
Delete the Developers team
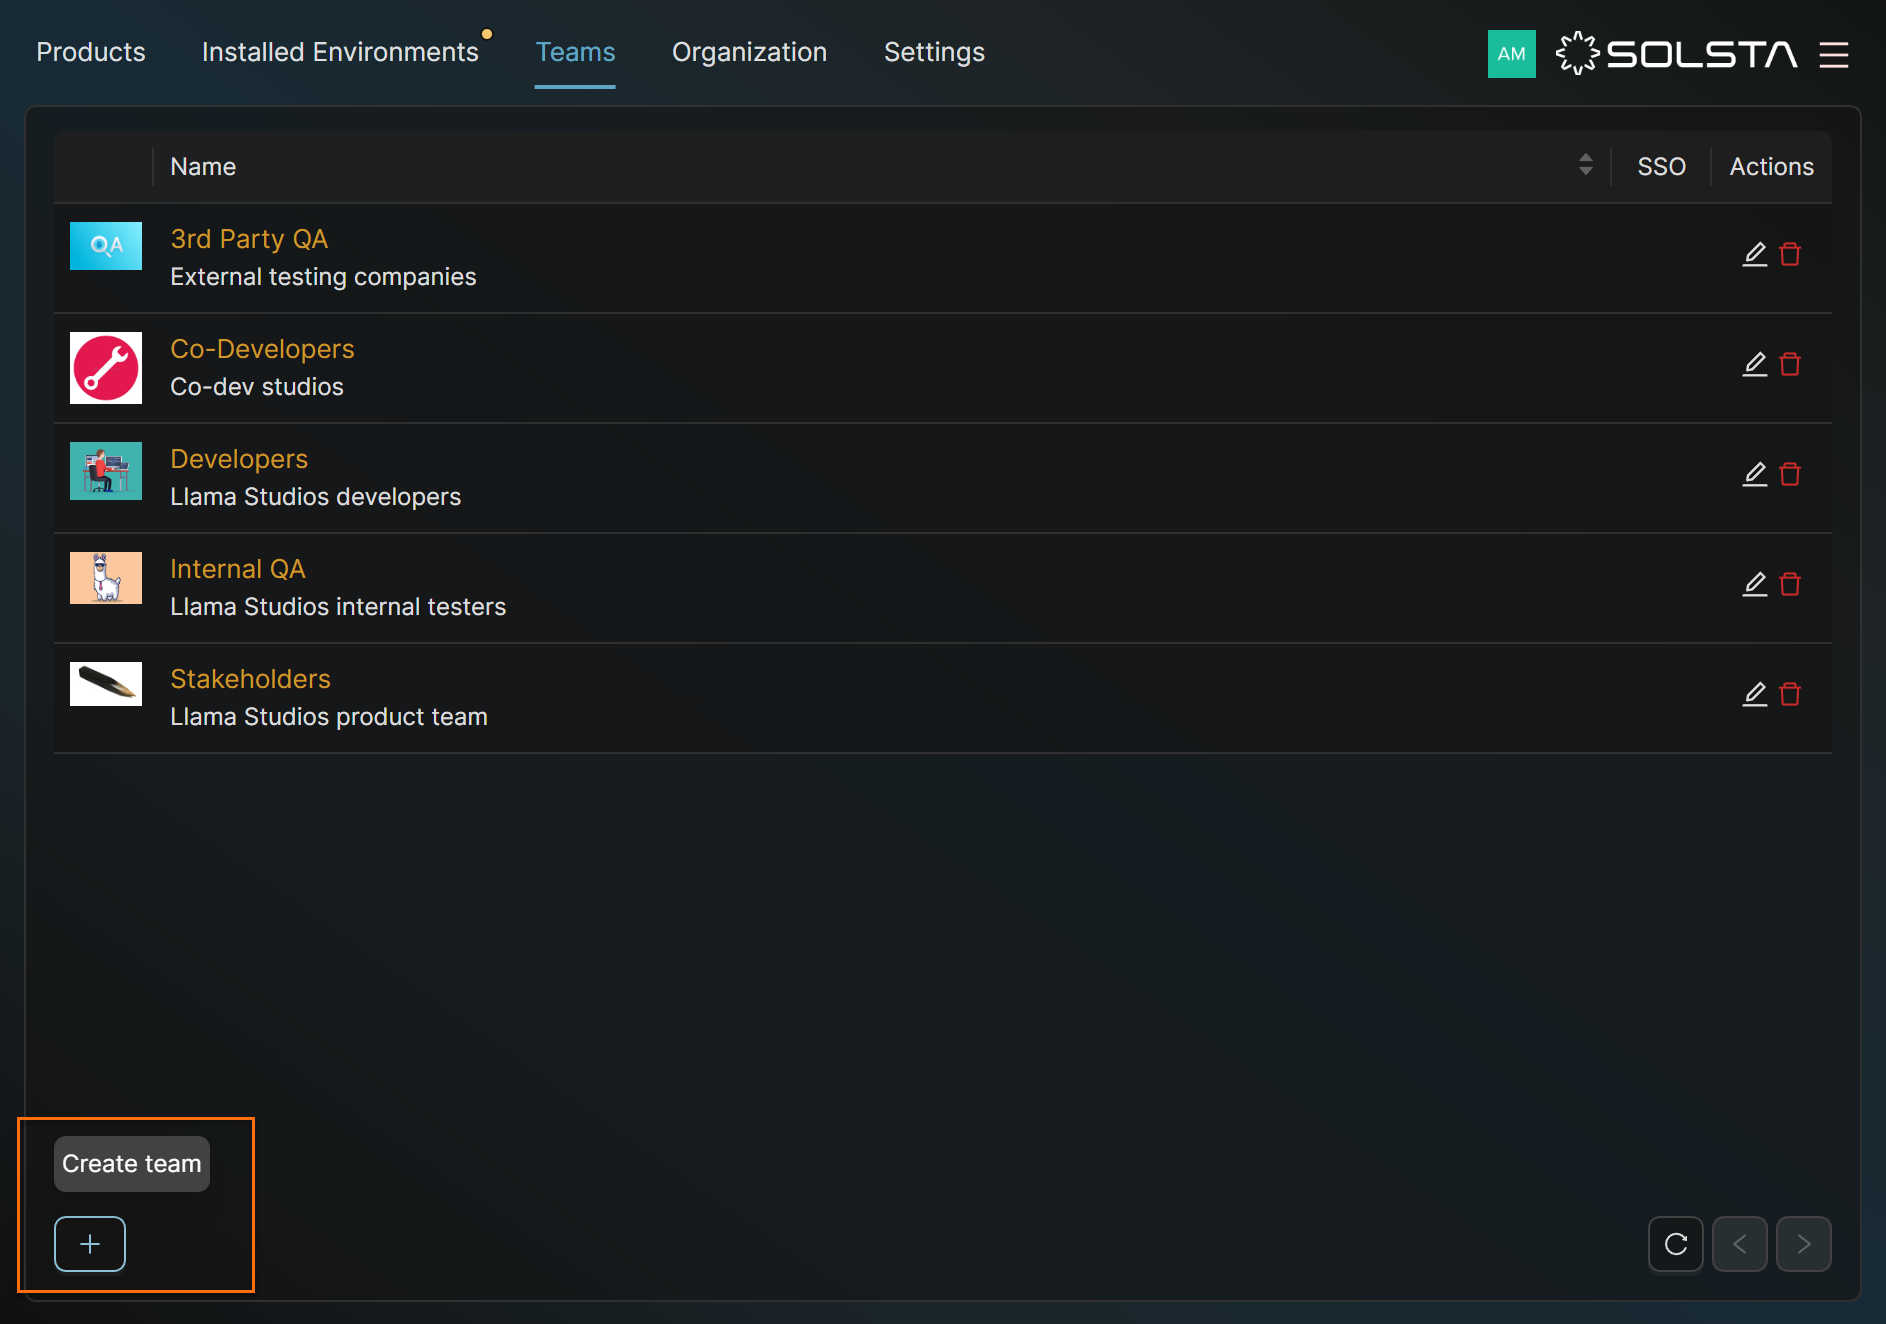coord(1790,474)
